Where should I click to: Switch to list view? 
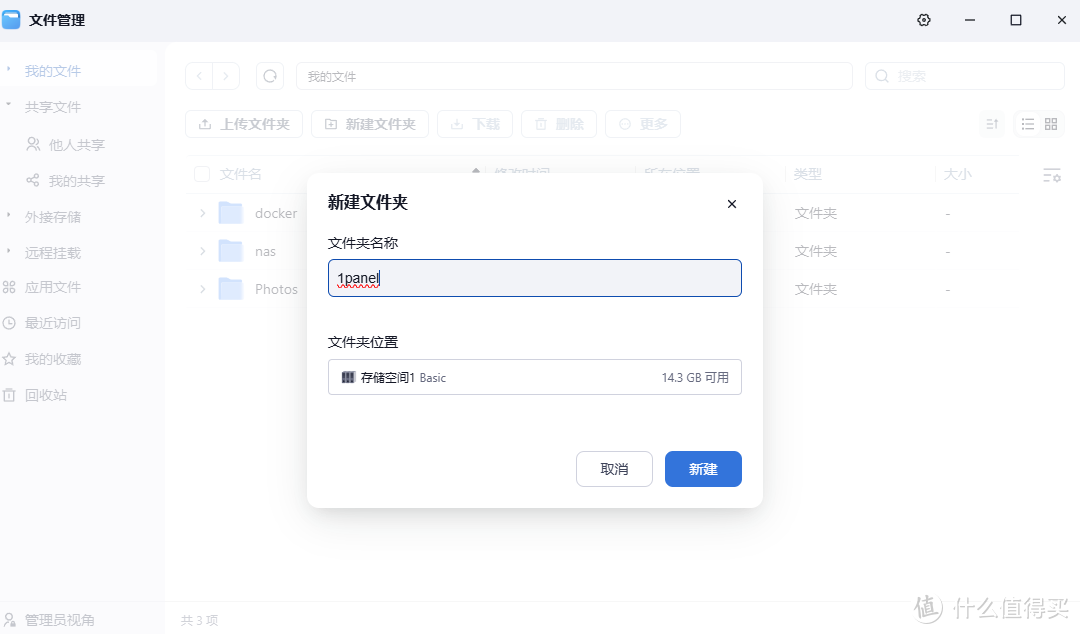[x=1028, y=124]
